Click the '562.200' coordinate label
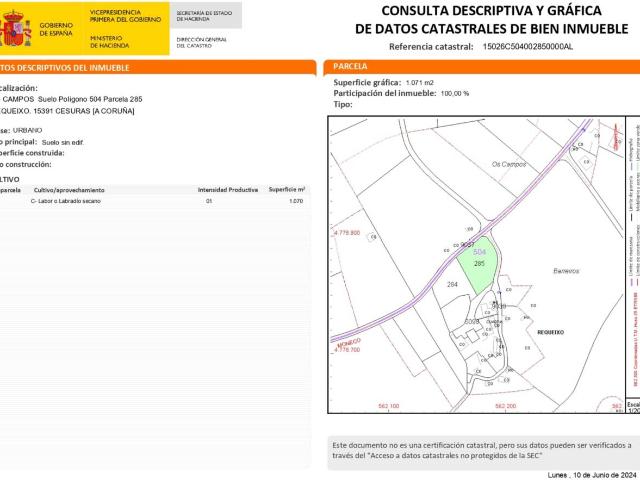640x480 pixels. 505,406
